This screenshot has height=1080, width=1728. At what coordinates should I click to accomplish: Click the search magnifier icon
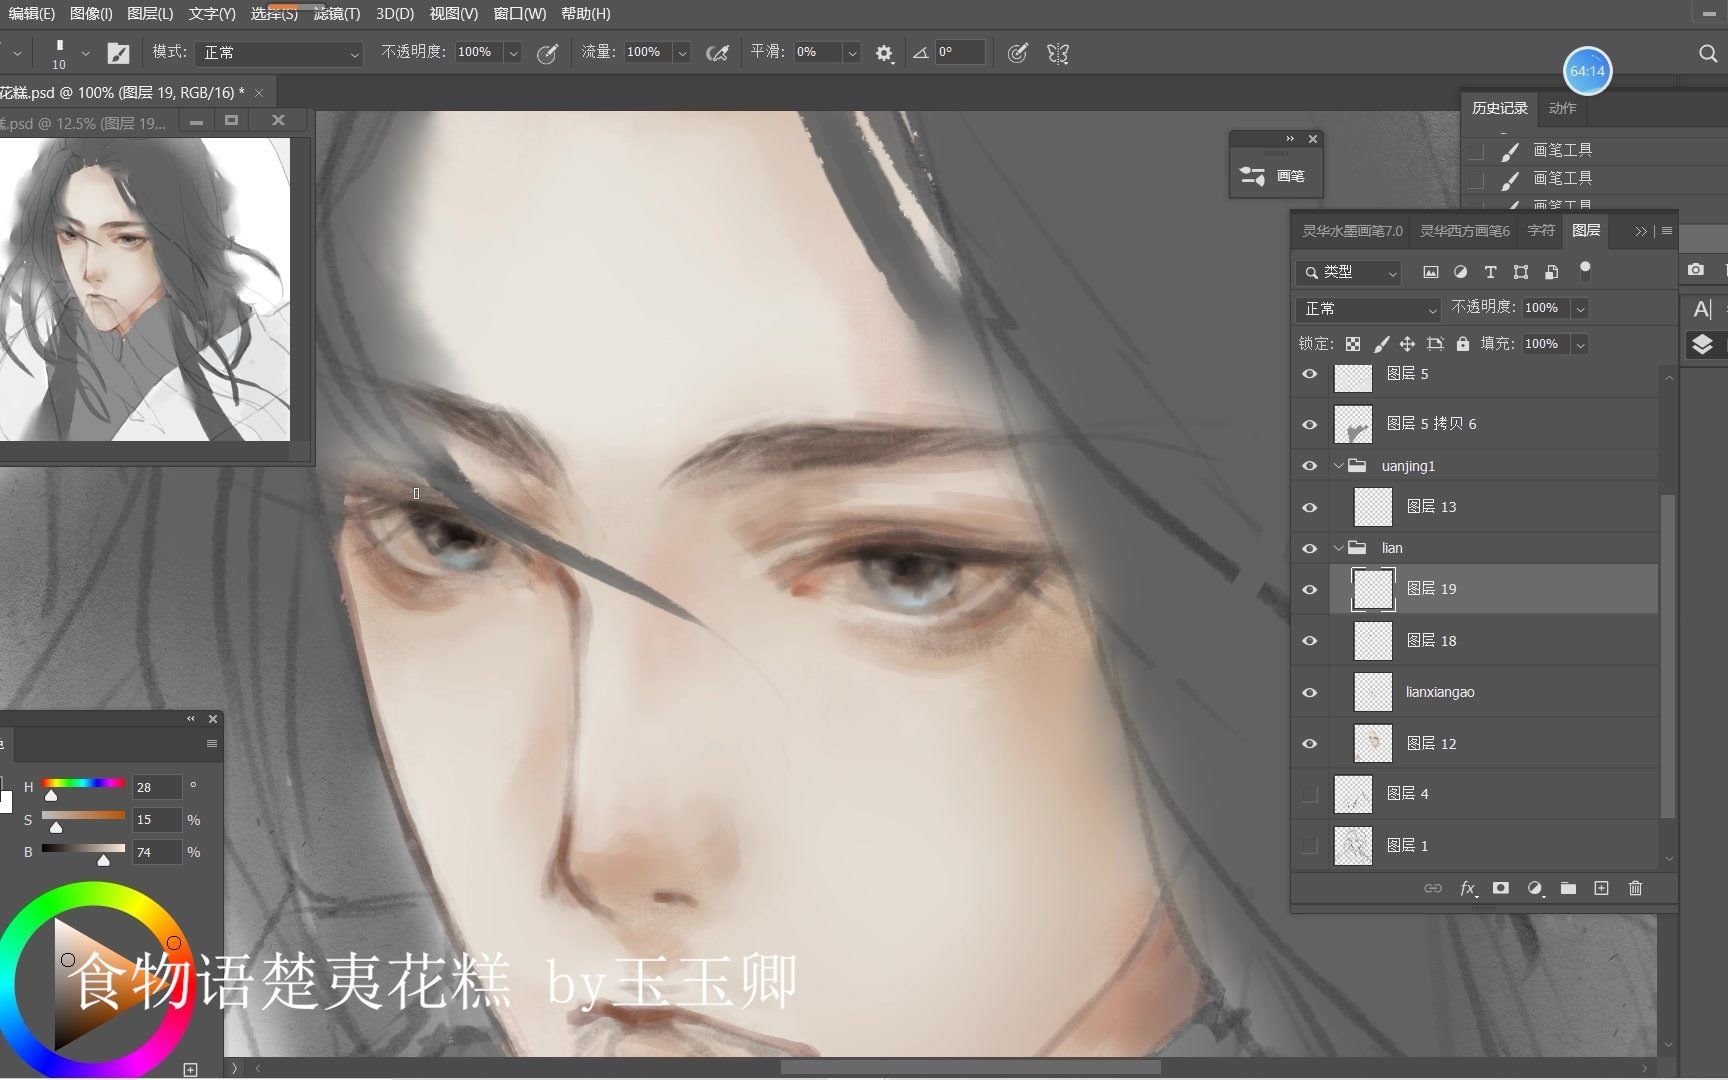pos(1708,53)
